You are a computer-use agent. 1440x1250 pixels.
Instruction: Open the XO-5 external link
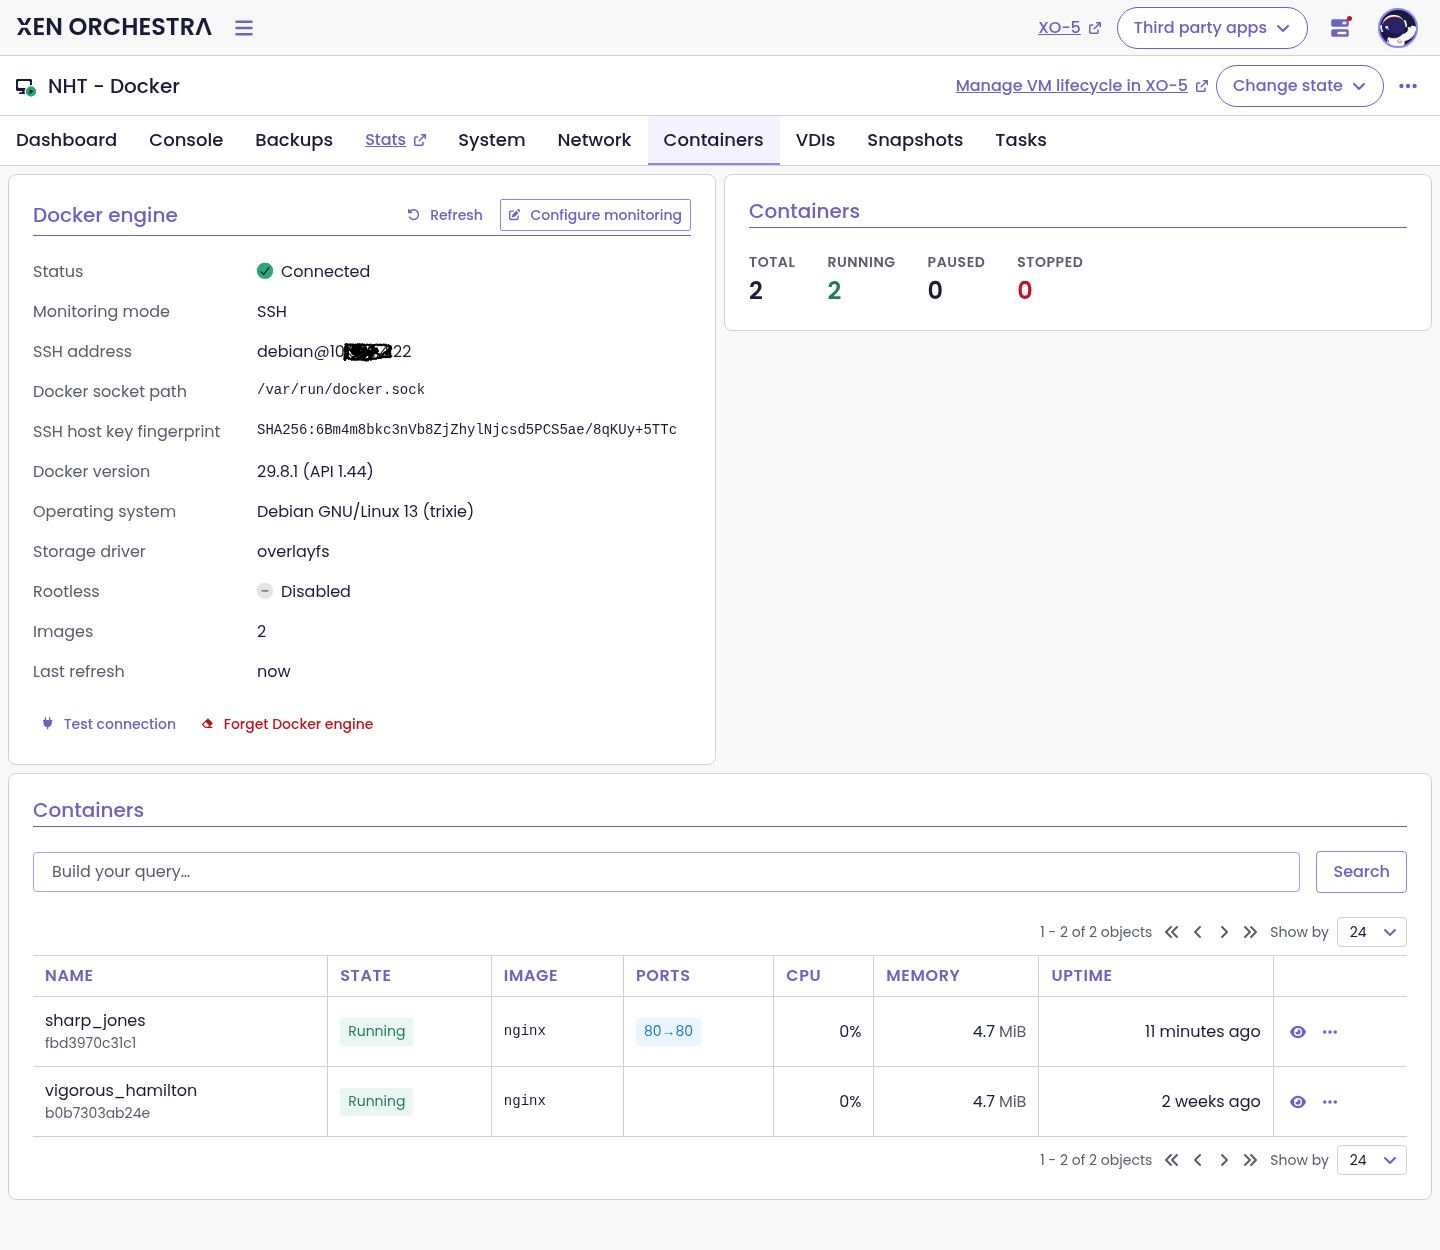pos(1069,28)
